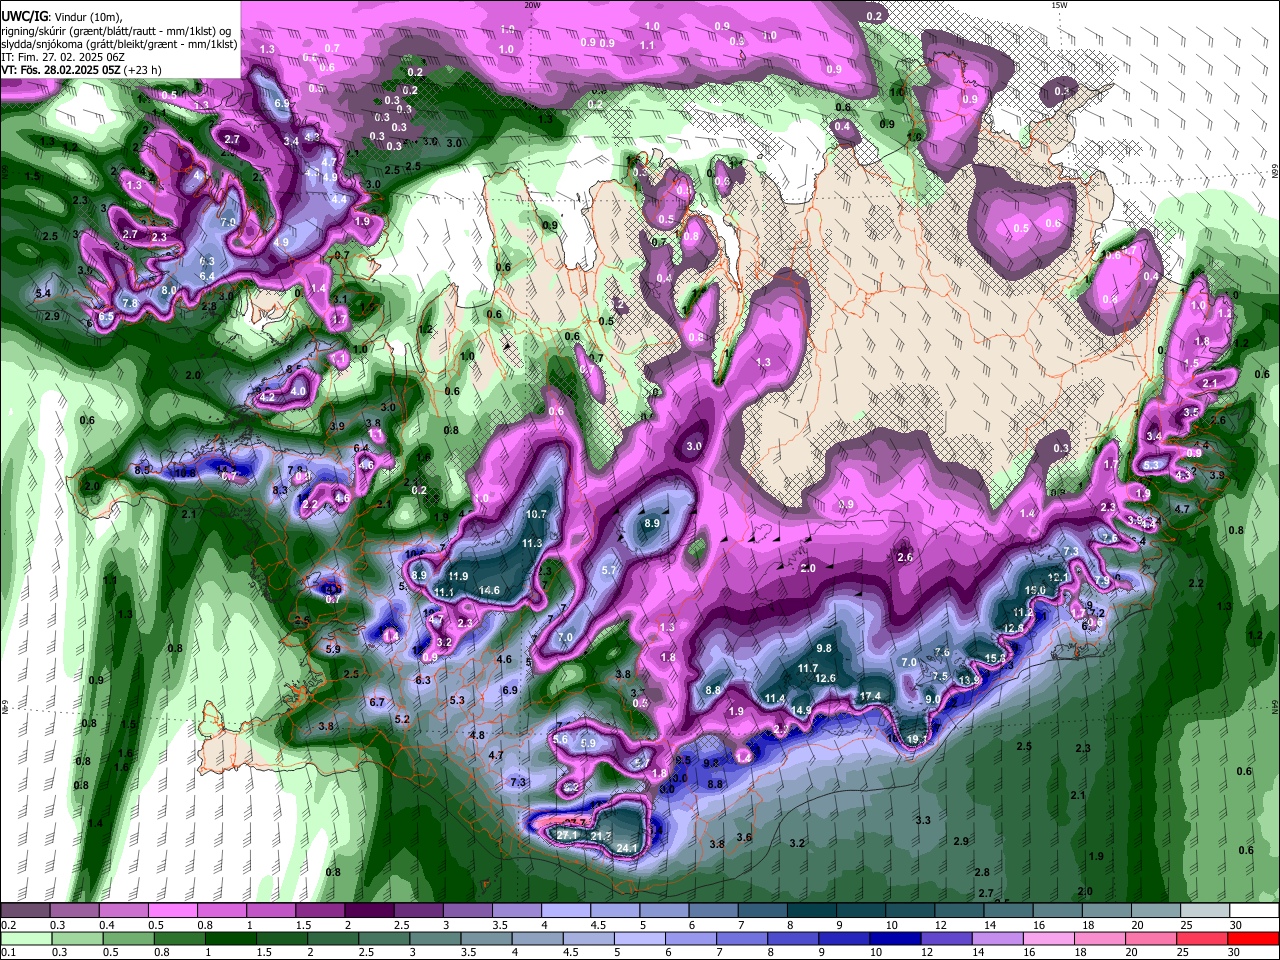Click the 0.1 label in the legend
Image resolution: width=1280 pixels, height=960 pixels.
point(8,952)
